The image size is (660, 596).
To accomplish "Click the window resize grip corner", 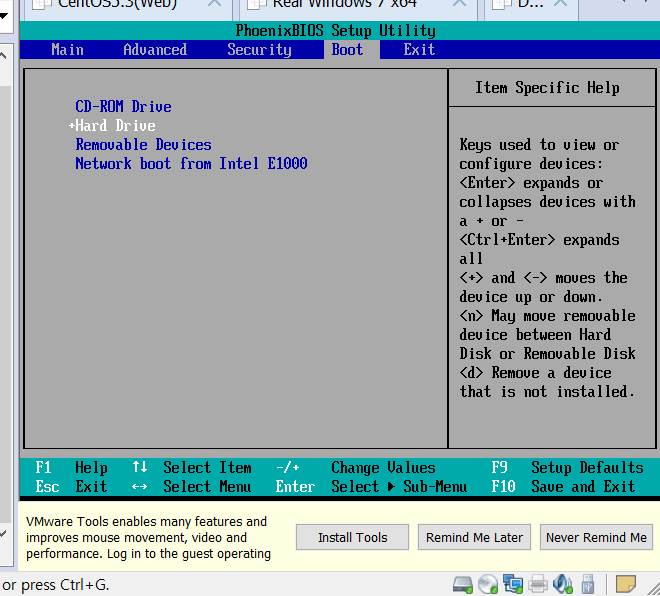I will coord(654,589).
